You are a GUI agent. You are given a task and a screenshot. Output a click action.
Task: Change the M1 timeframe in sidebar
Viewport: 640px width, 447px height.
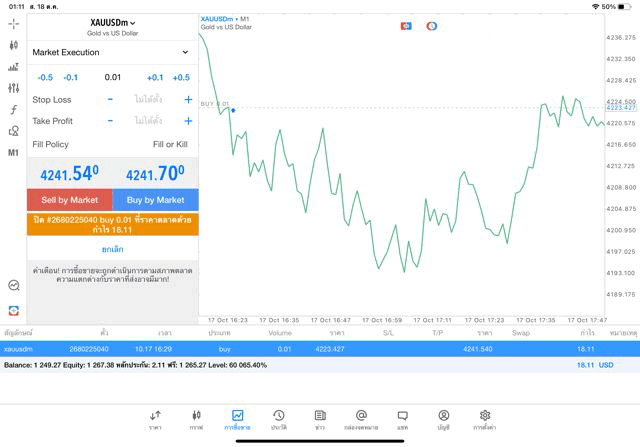click(x=13, y=153)
